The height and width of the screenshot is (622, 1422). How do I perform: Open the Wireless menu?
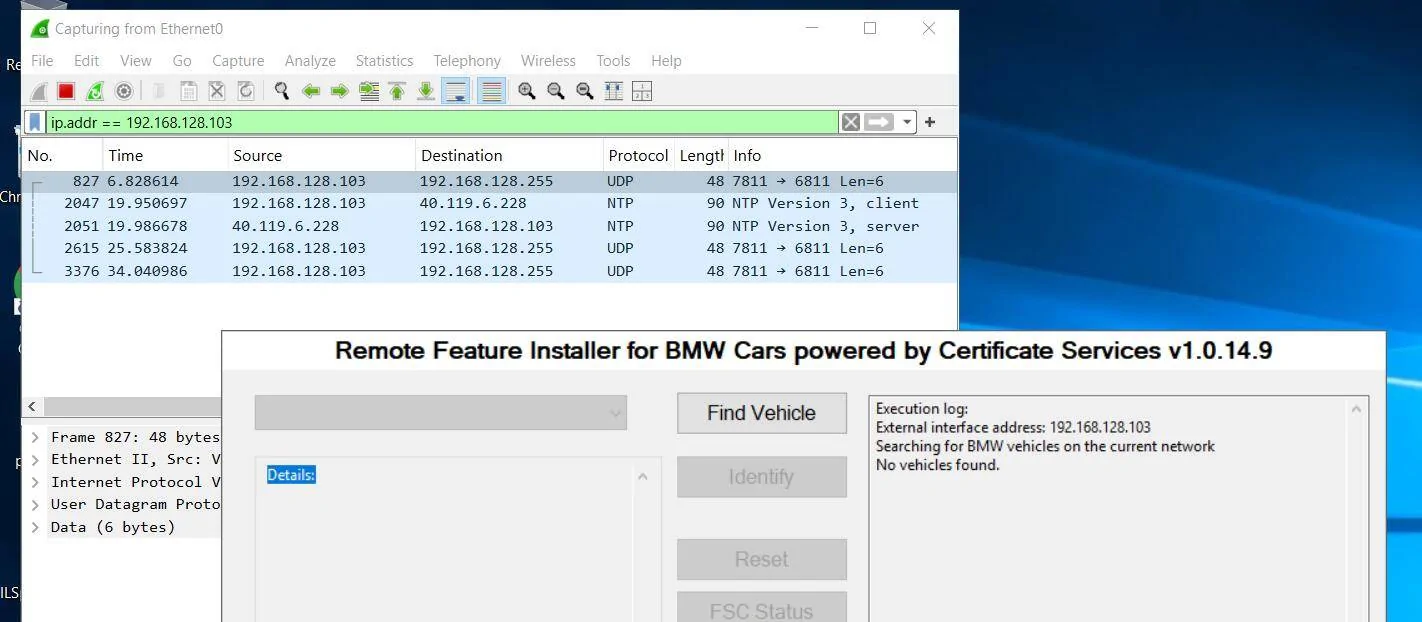(548, 61)
